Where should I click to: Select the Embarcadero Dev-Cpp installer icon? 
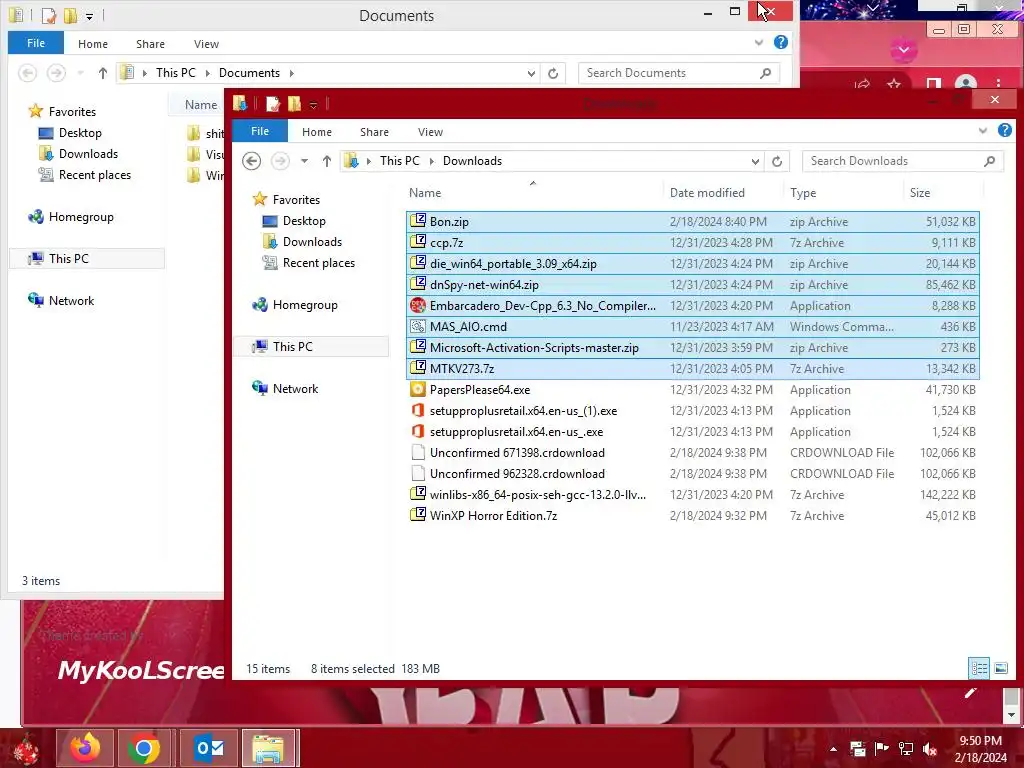pos(417,305)
